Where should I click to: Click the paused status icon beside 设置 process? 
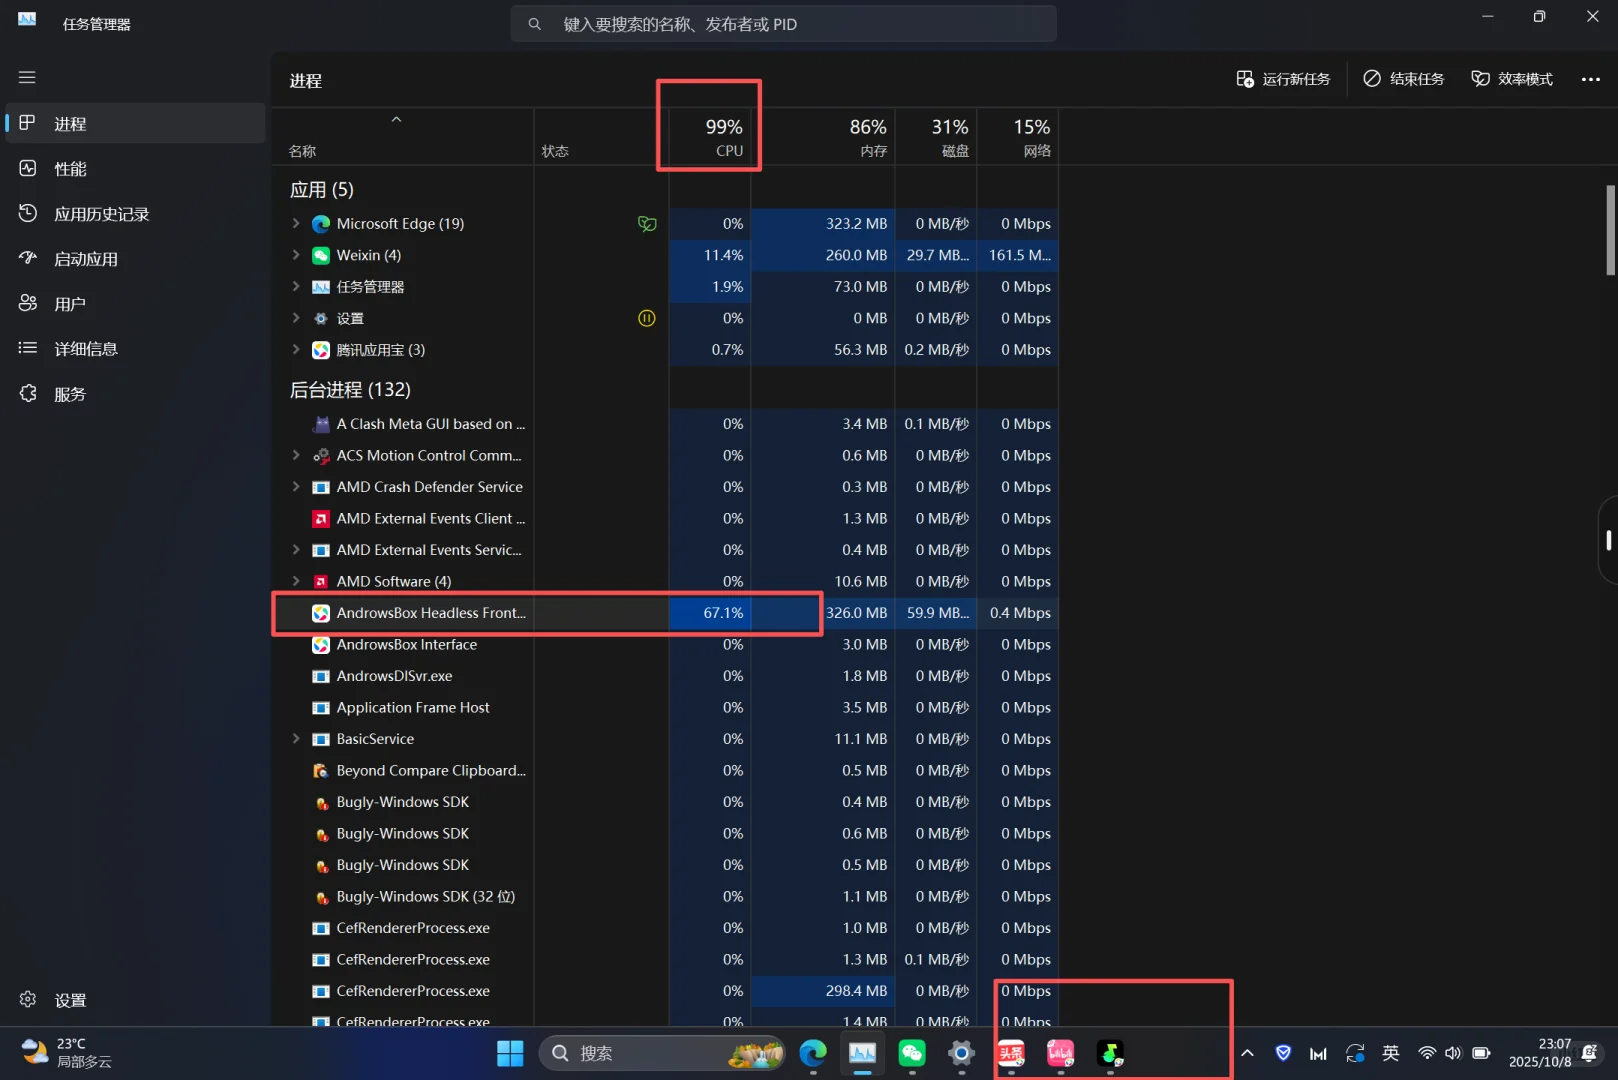[647, 318]
